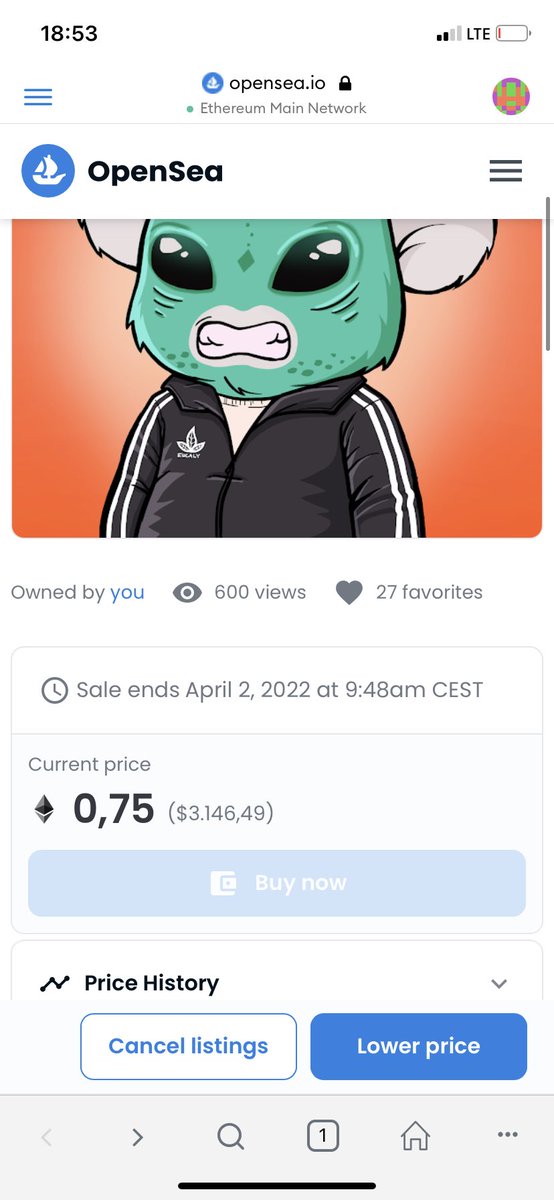Screen dimensions: 554x1200
Task: Tap the browser search magnifier icon
Action: click(230, 1136)
